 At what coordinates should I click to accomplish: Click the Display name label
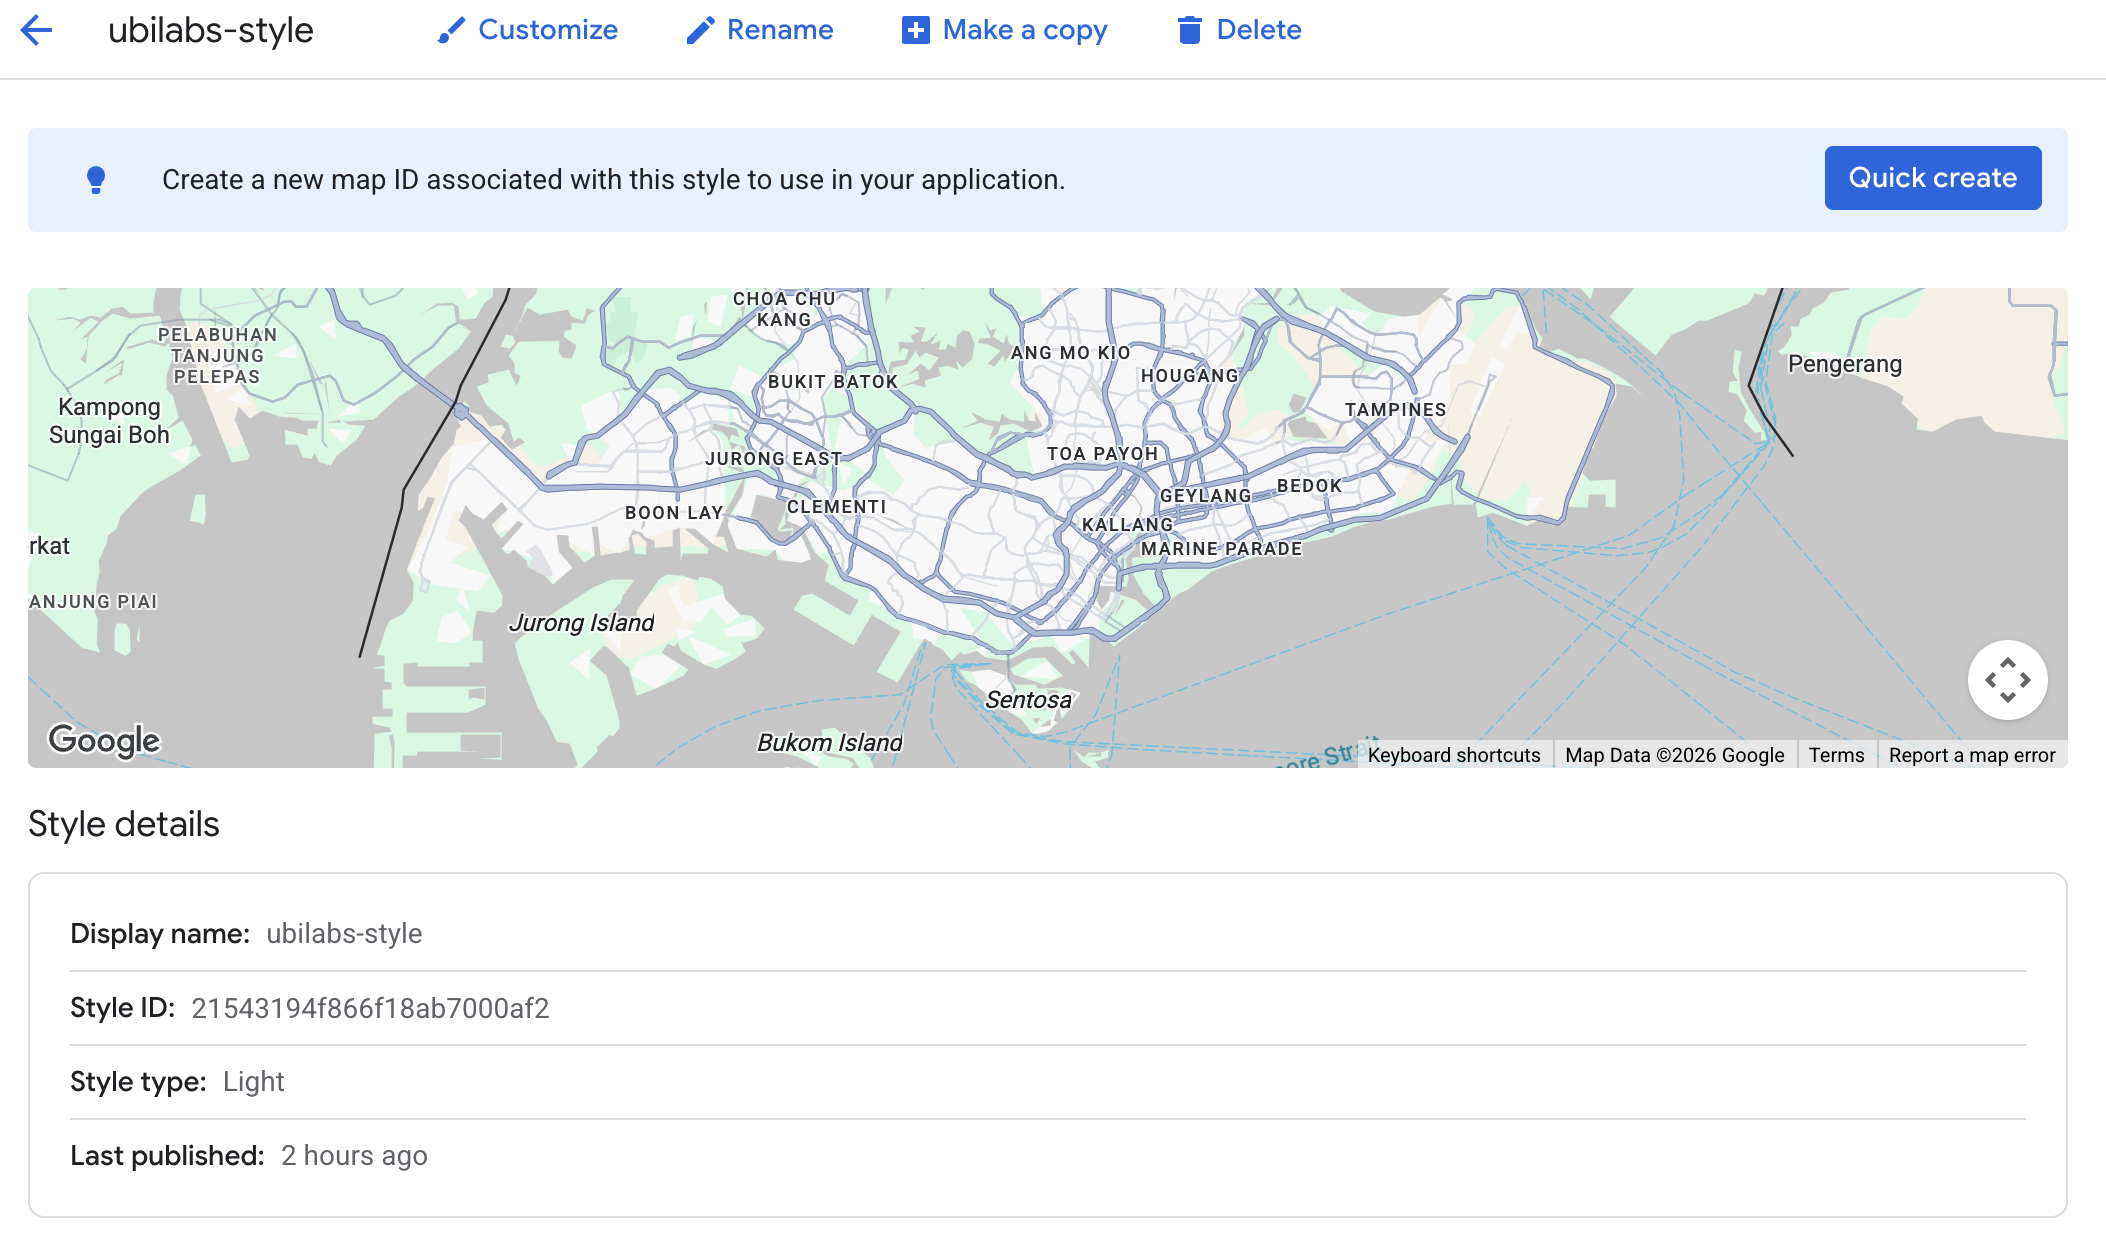tap(160, 933)
